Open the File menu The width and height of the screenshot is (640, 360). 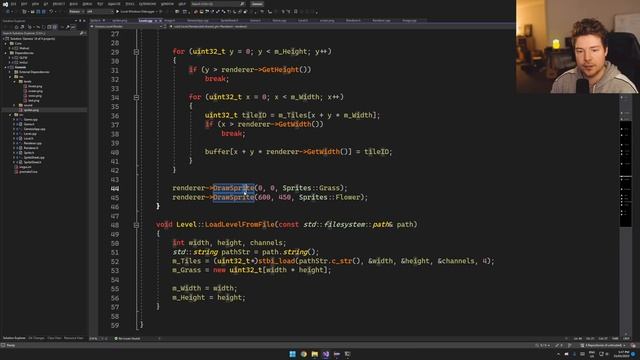tap(13, 4)
